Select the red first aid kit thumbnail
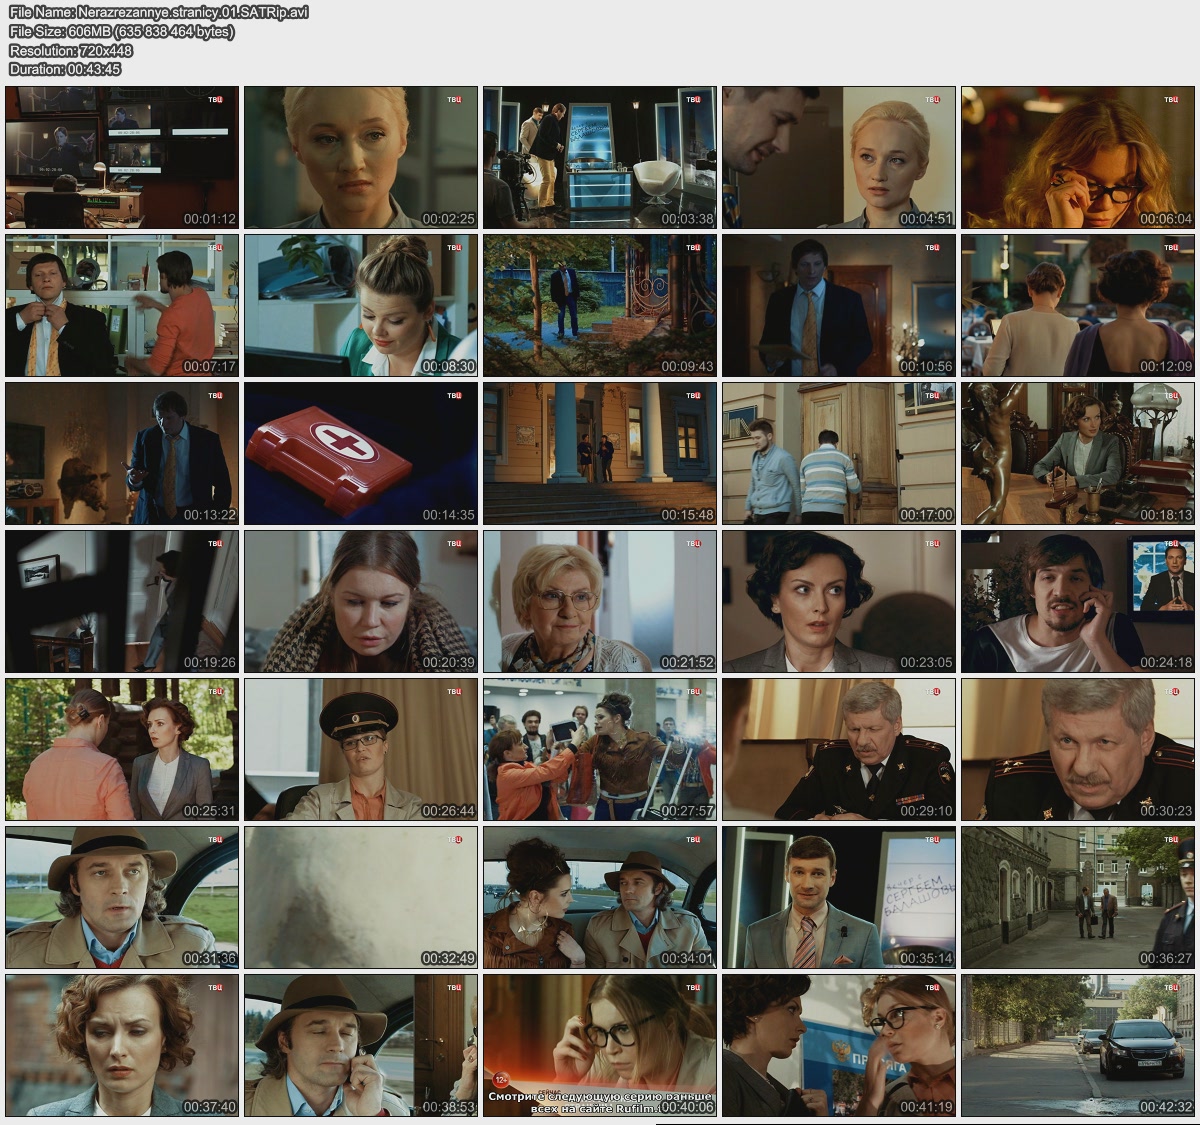 point(361,454)
